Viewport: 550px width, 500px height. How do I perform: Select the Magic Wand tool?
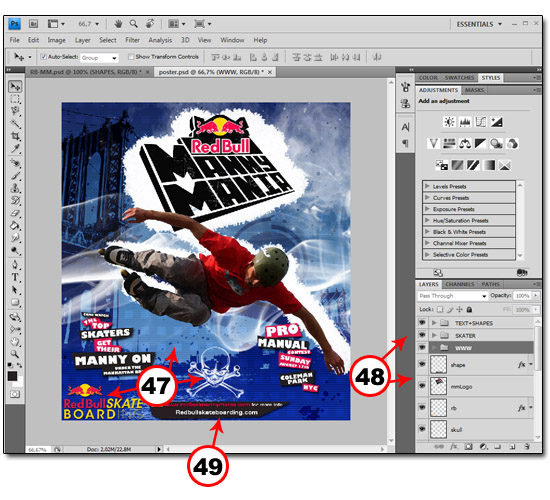(15, 124)
